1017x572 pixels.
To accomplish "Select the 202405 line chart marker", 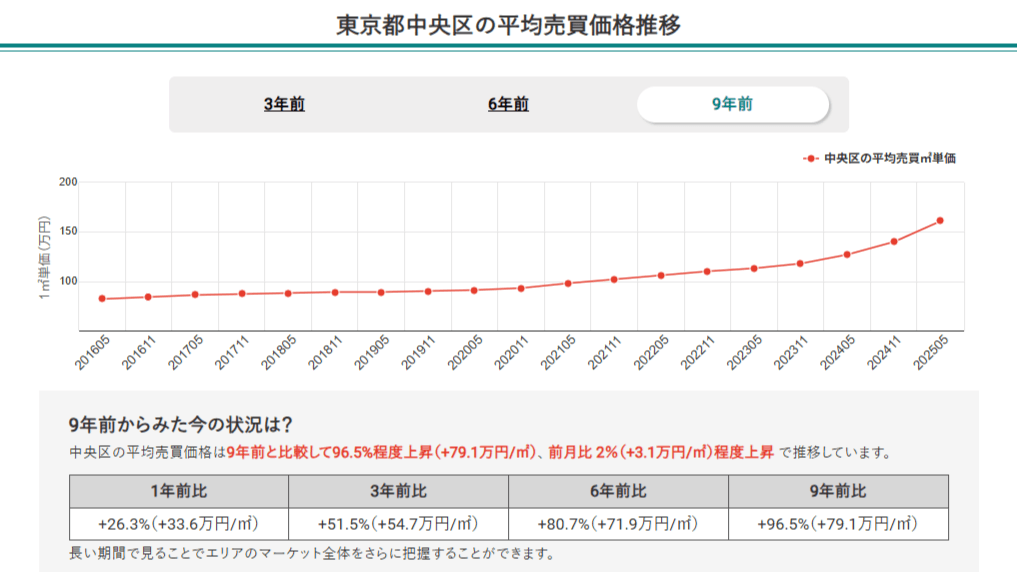I will click(847, 254).
